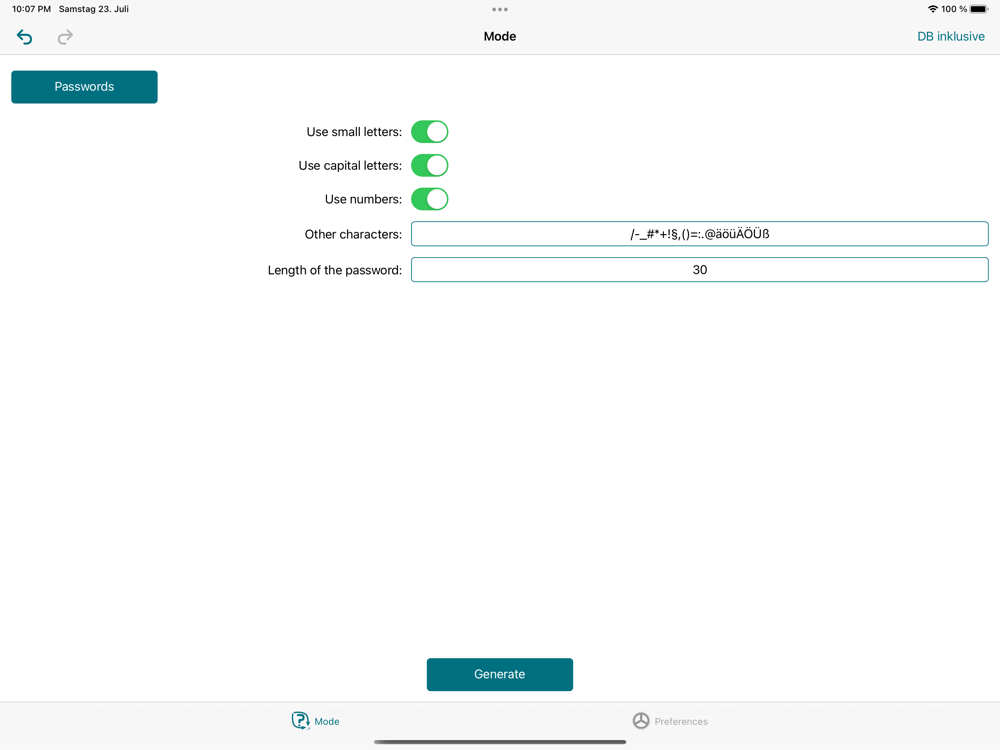
Task: Tap the battery status icon
Action: click(979, 9)
